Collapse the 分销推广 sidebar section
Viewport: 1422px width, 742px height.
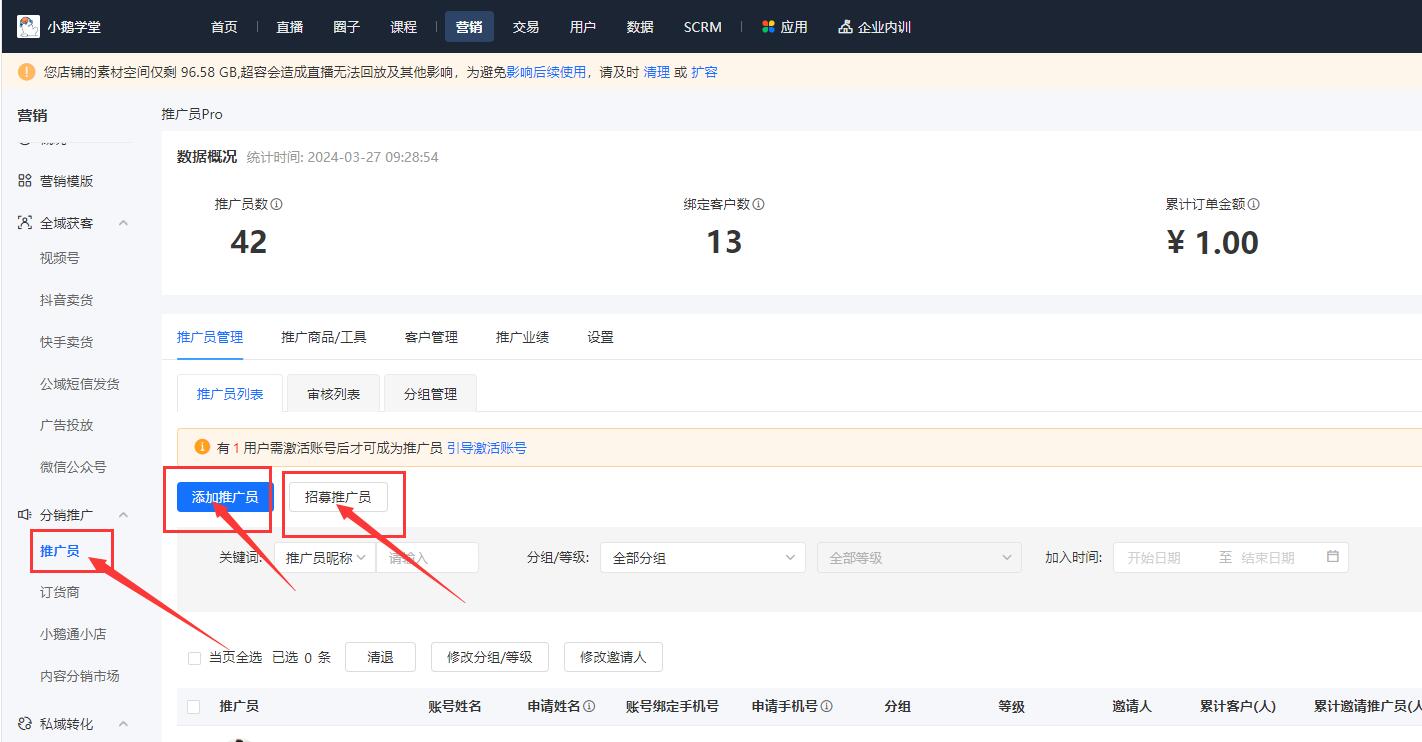coord(123,515)
